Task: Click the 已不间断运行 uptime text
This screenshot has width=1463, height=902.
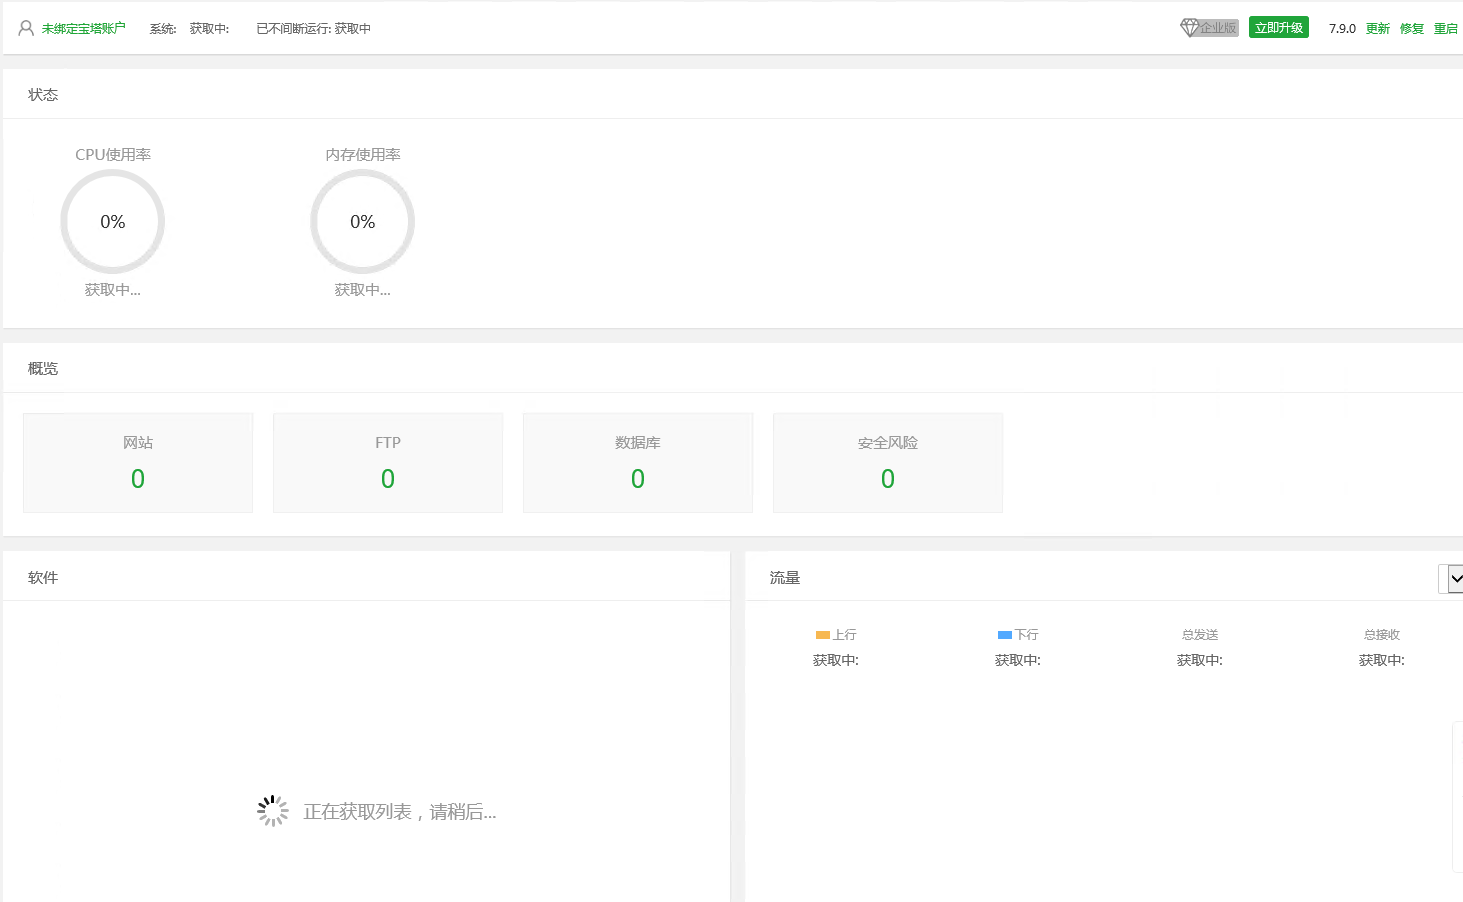Action: [313, 29]
